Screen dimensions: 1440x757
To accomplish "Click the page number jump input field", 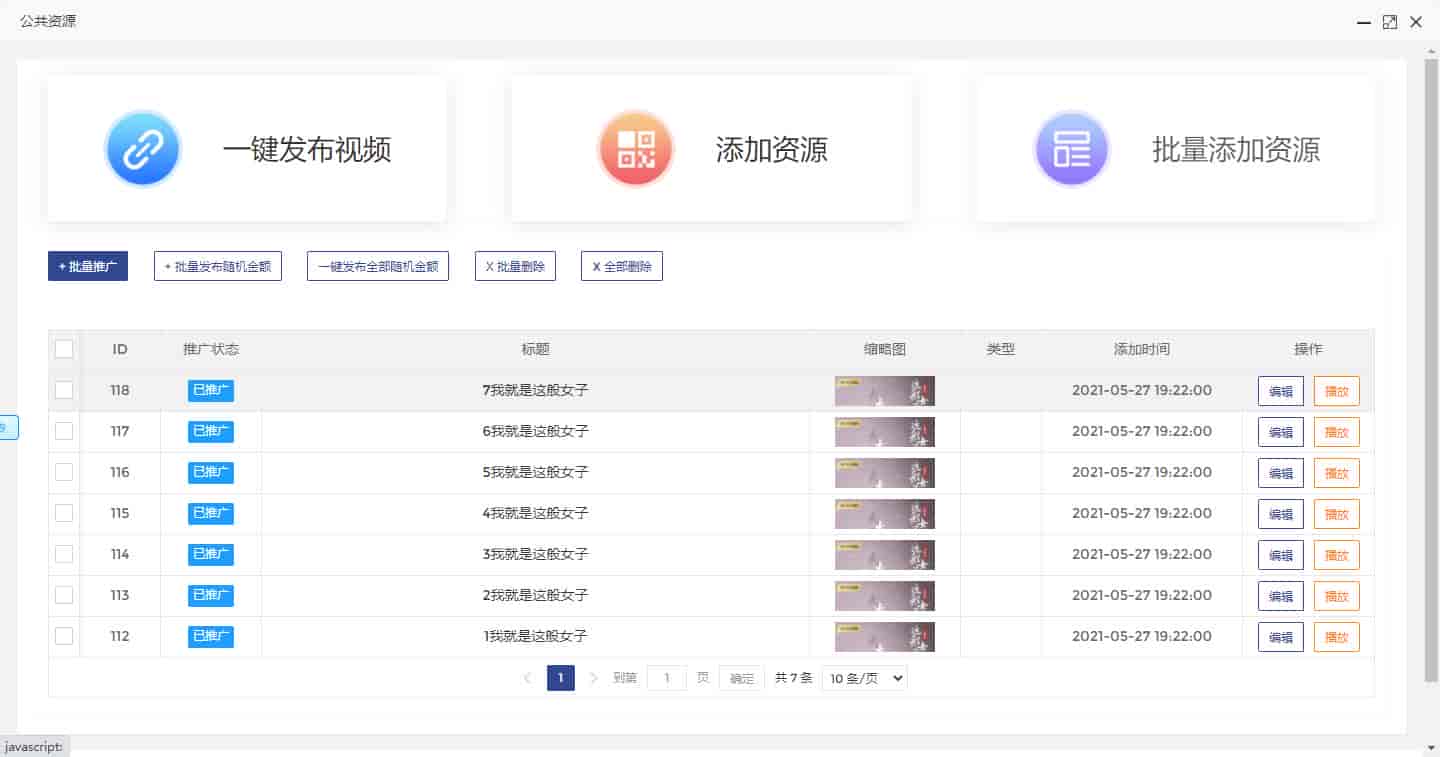I will (x=666, y=678).
